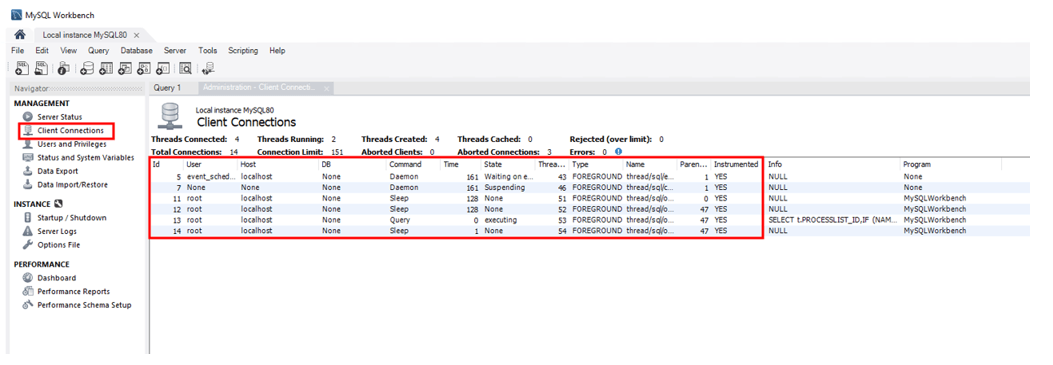Sort by the DB column header
Image resolution: width=1053 pixels, height=365 pixels.
tap(353, 164)
